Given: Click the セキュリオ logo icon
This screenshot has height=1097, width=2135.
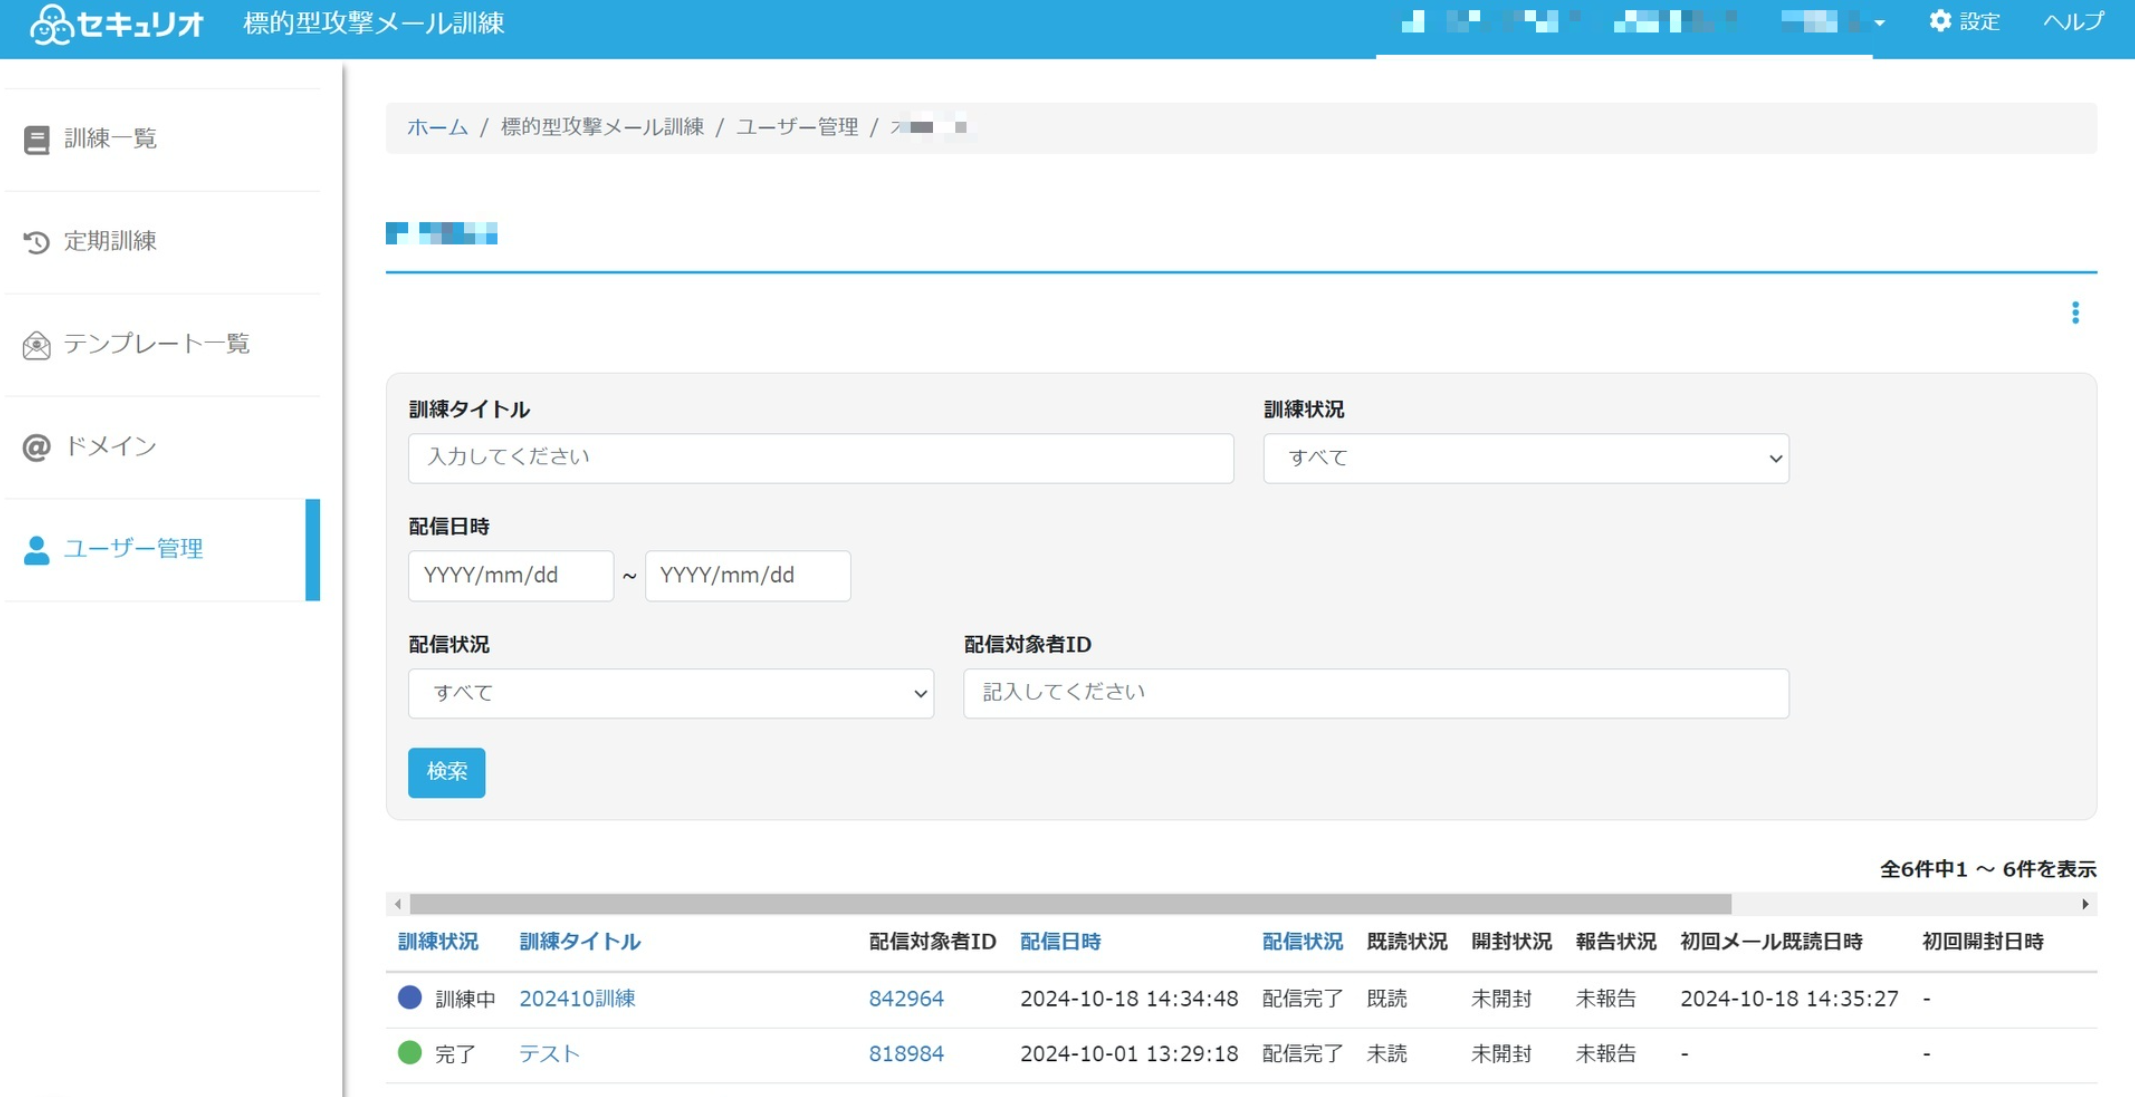Looking at the screenshot, I should point(50,24).
